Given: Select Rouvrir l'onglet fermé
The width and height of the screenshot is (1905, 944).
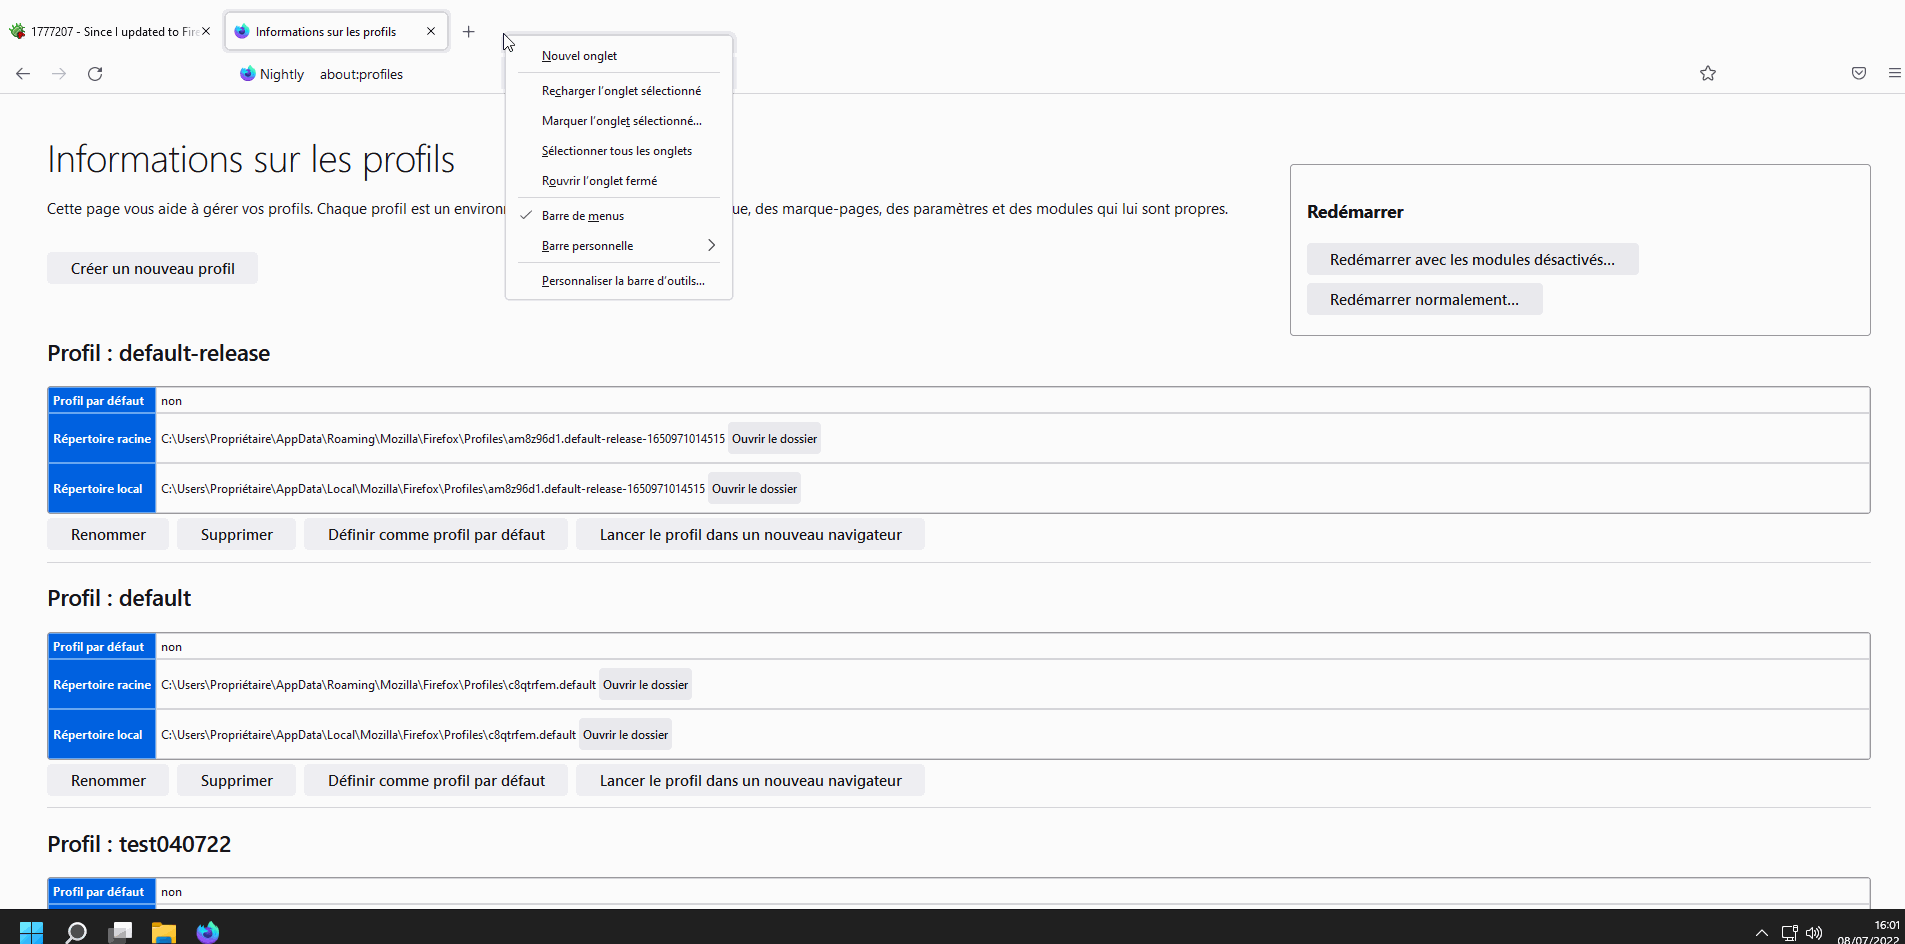Looking at the screenshot, I should coord(619,181).
